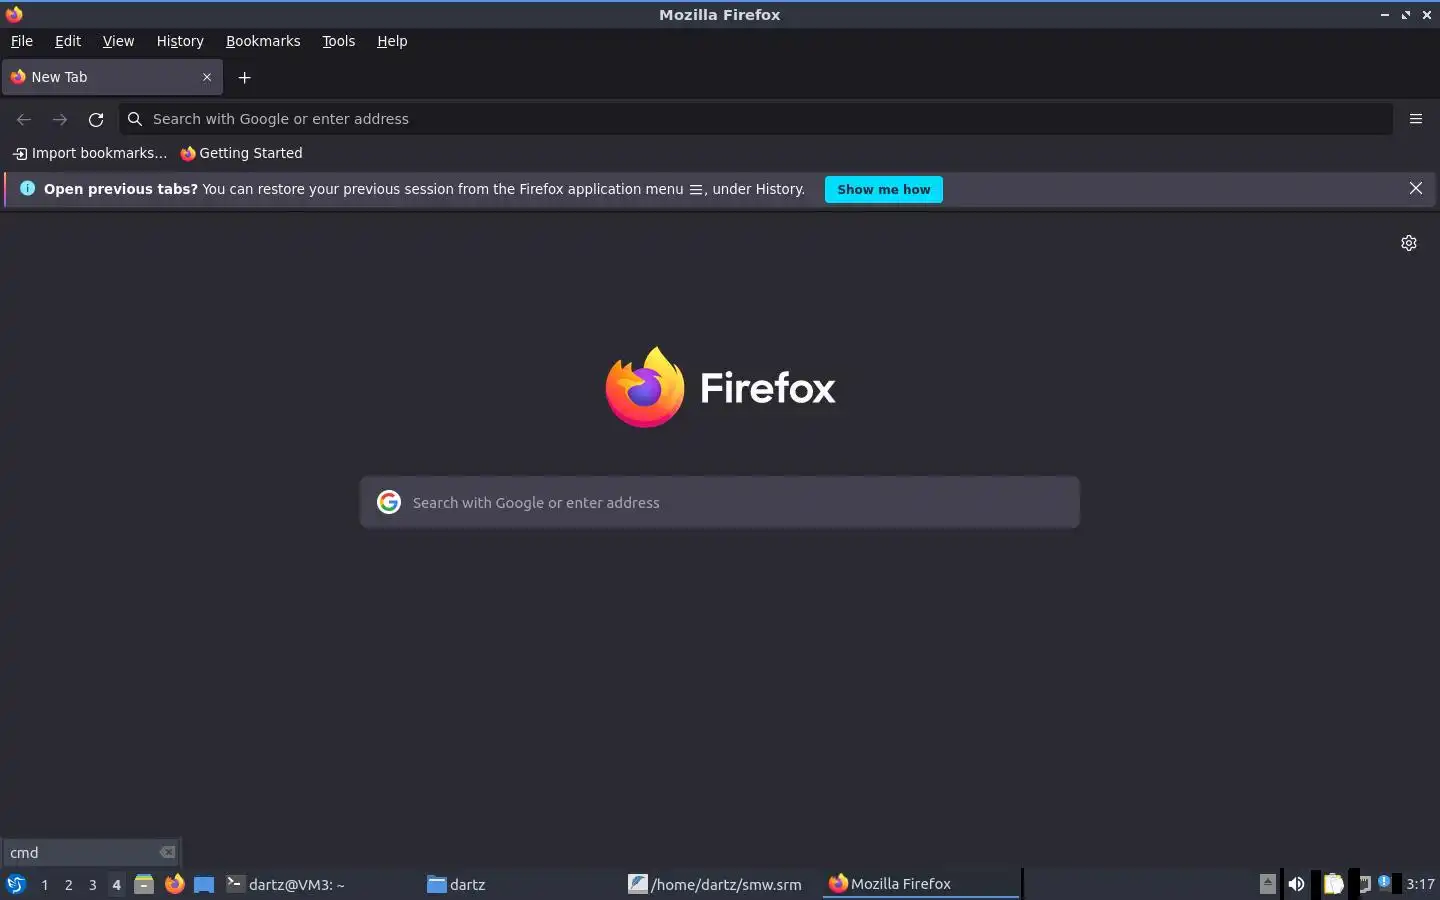Open the Bookmarks menu
Image resolution: width=1440 pixels, height=900 pixels.
tap(263, 41)
